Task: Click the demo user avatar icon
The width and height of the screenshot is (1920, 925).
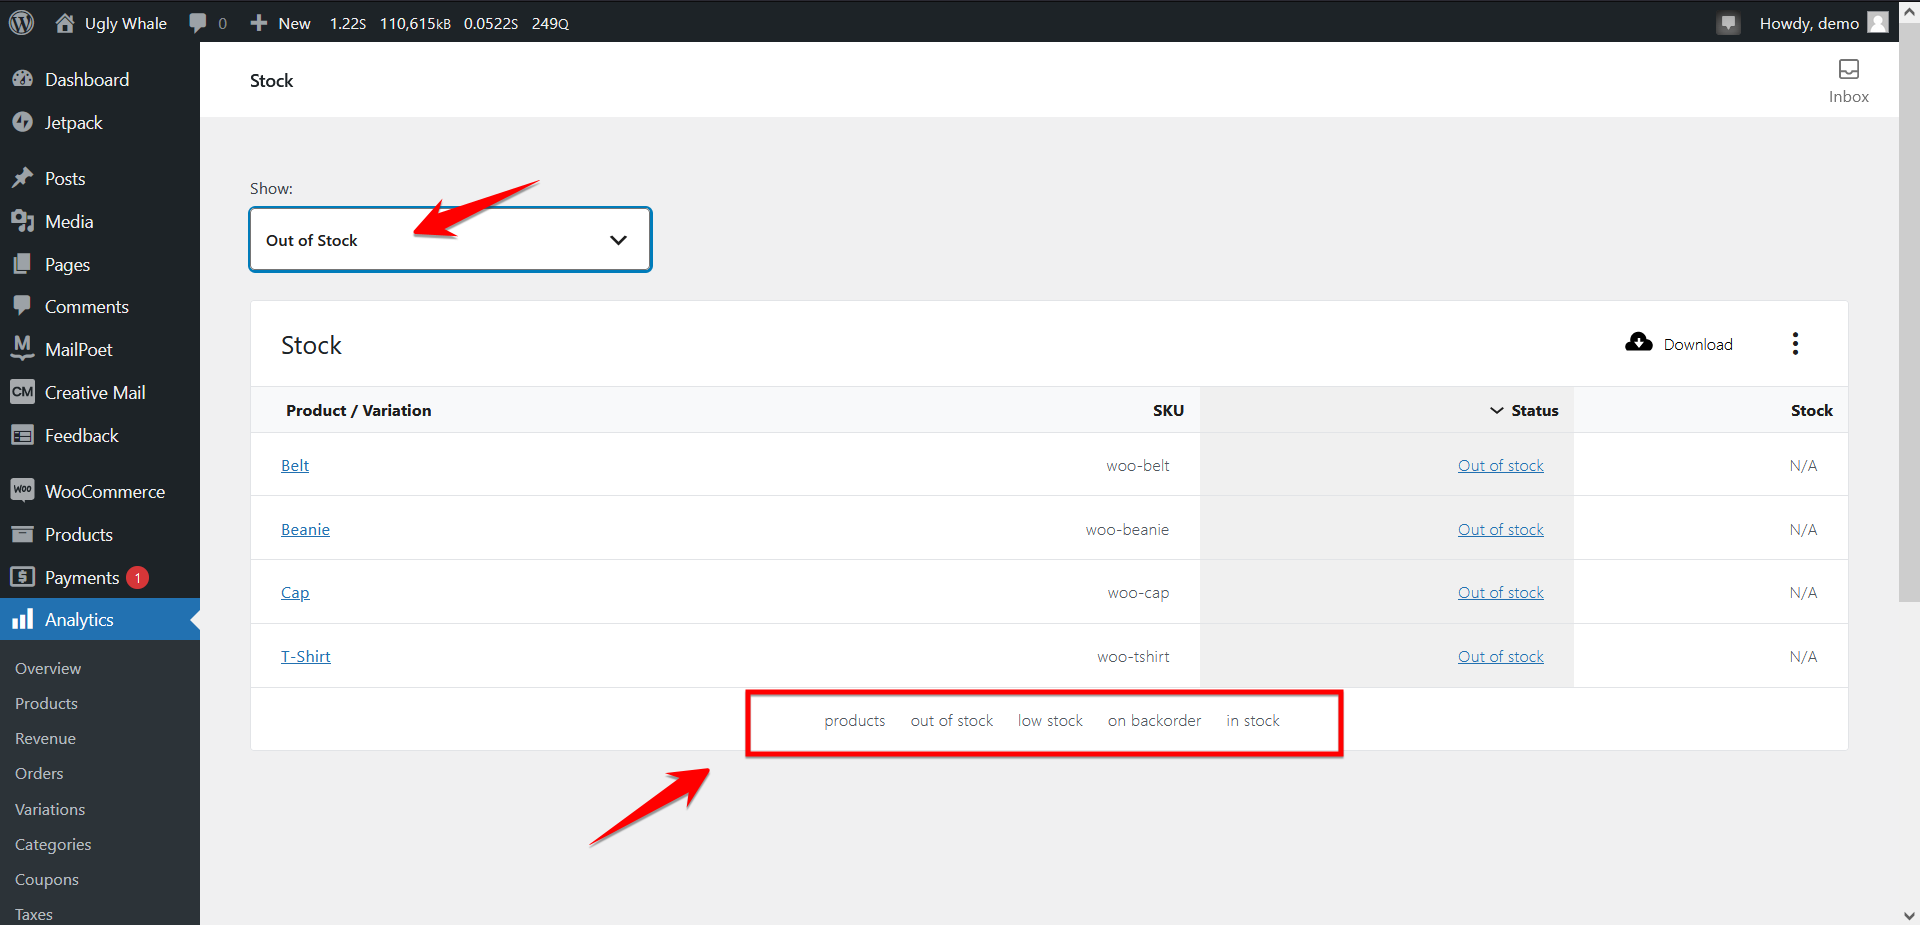Action: tap(1877, 22)
